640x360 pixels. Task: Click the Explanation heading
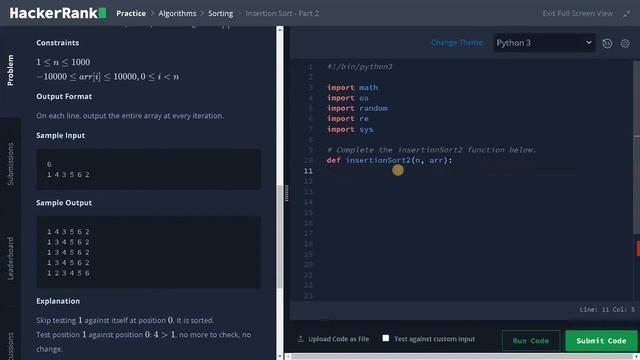point(58,301)
